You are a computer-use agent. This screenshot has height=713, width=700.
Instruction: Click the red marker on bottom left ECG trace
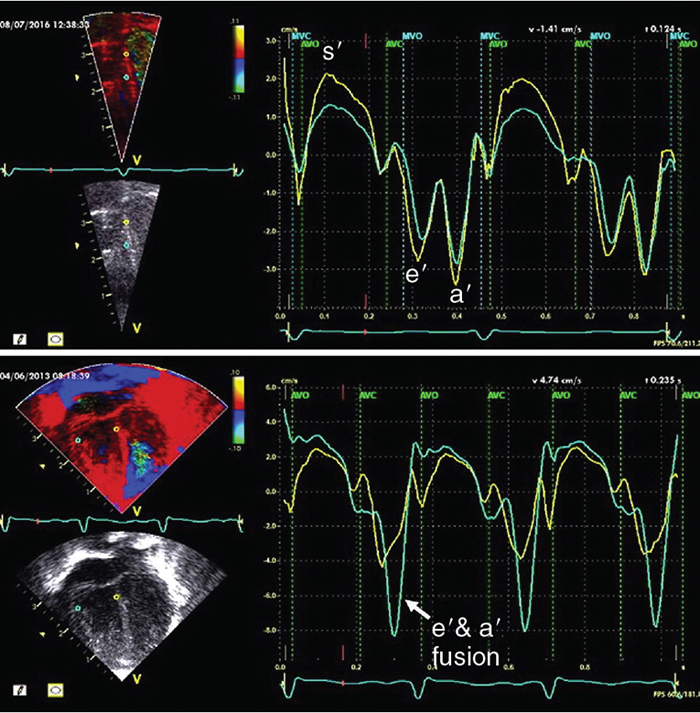(38, 521)
